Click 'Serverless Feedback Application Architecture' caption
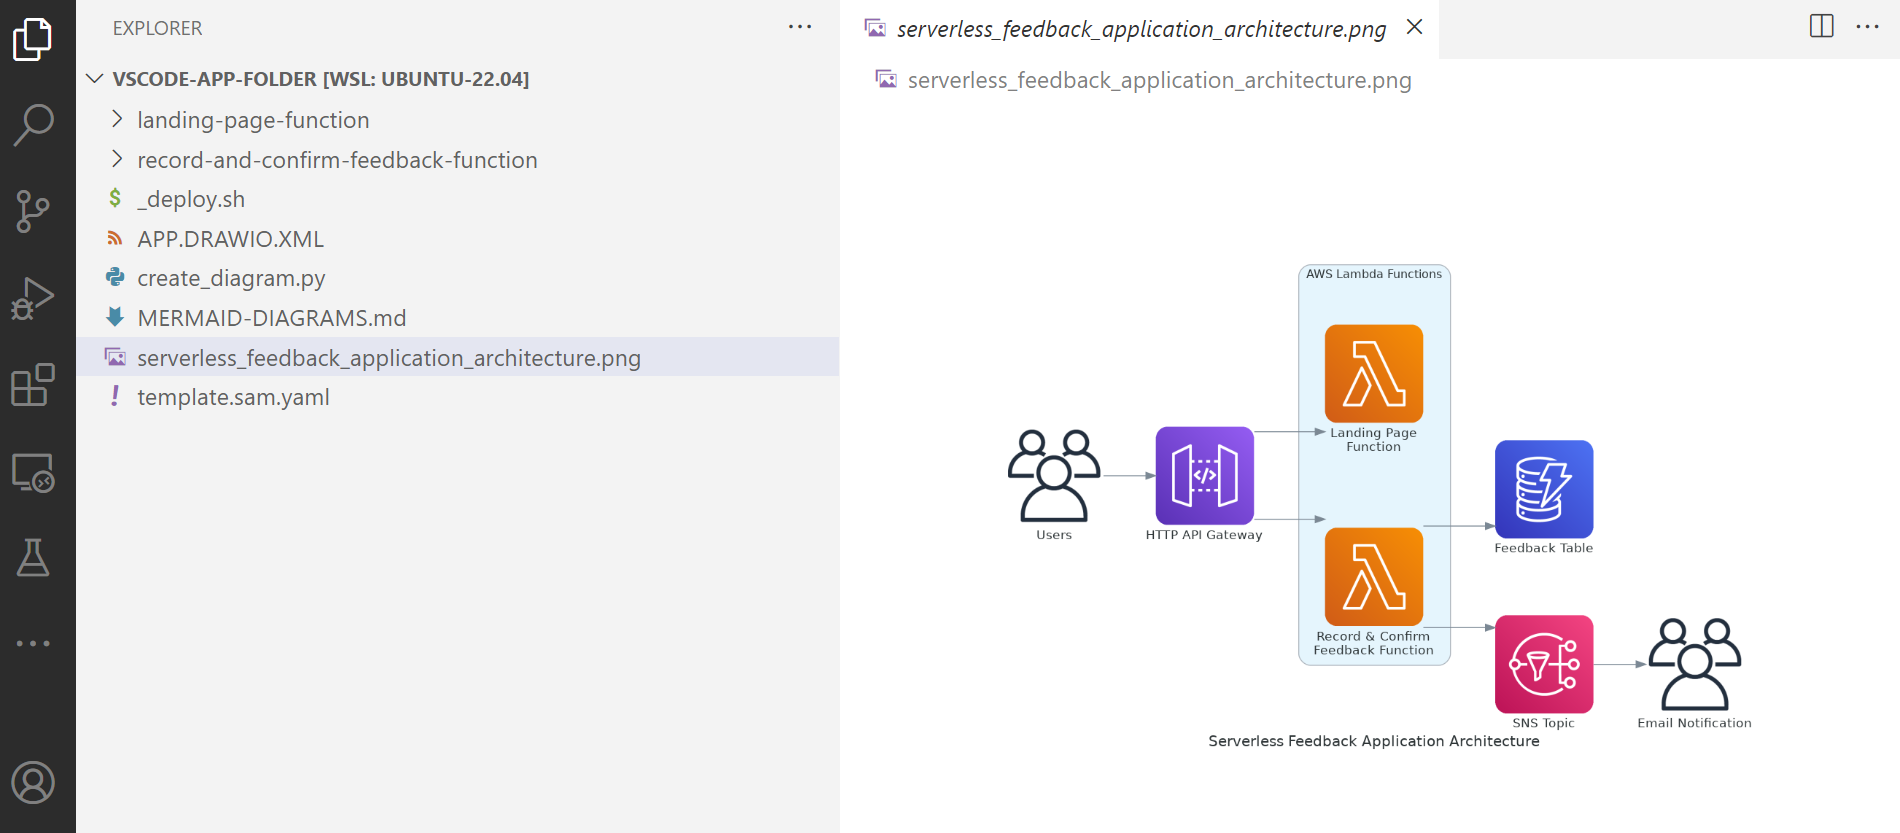Image resolution: width=1900 pixels, height=833 pixels. tap(1374, 741)
